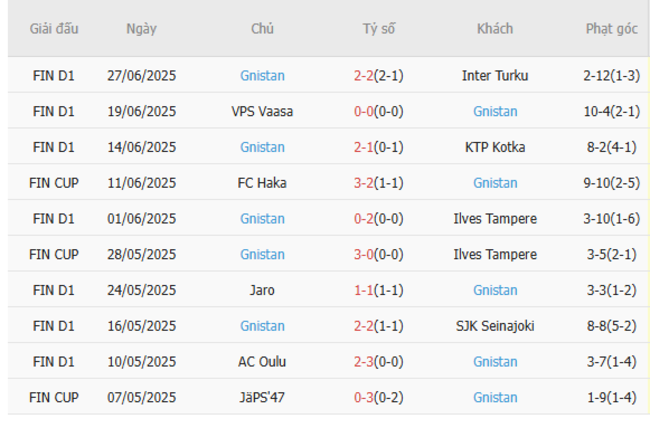Open the VPS Vaasa team link
Screen dimensions: 650x428
point(262,111)
